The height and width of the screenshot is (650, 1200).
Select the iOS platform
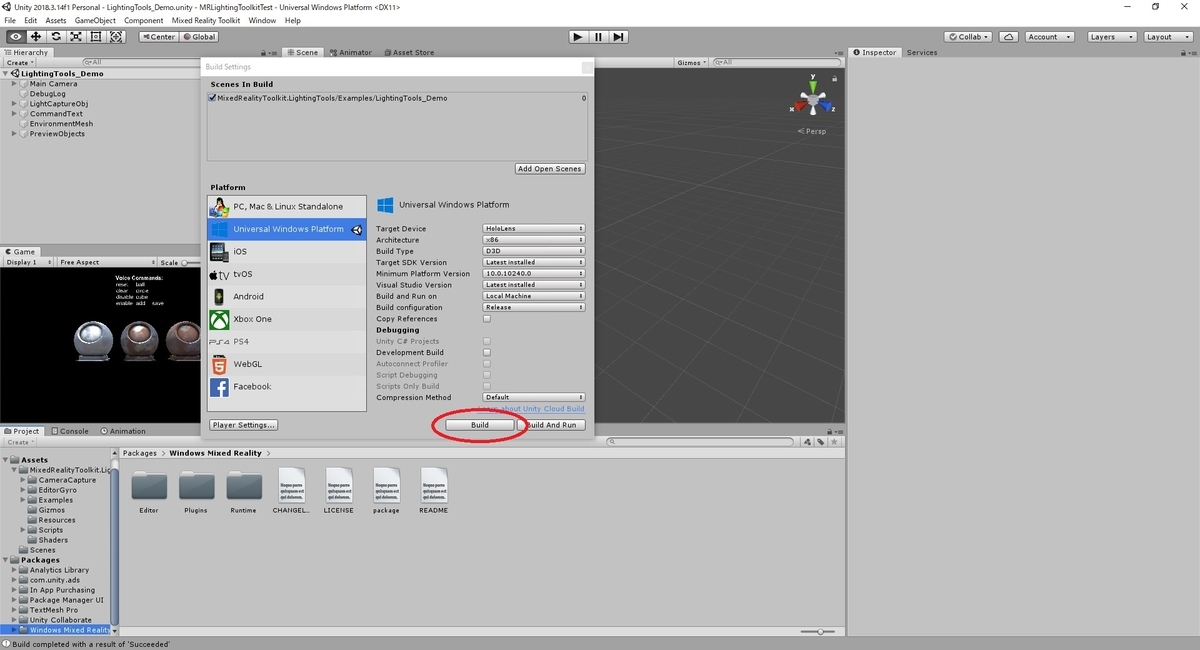287,252
